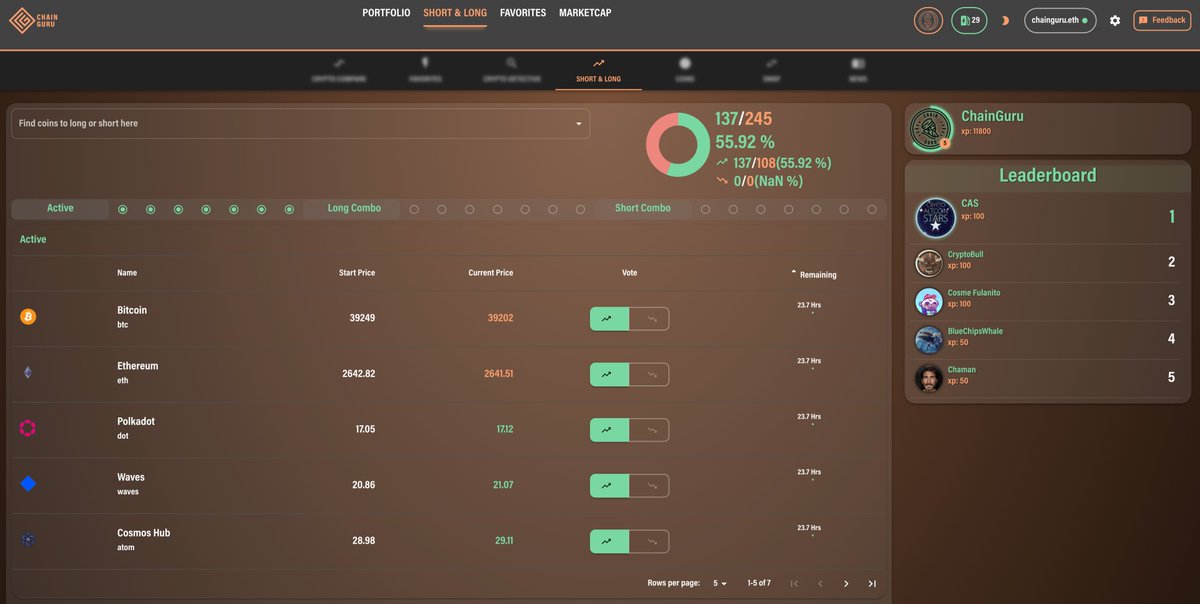This screenshot has height=604, width=1200.
Task: Vote short on Cosmos Hub
Action: (649, 542)
